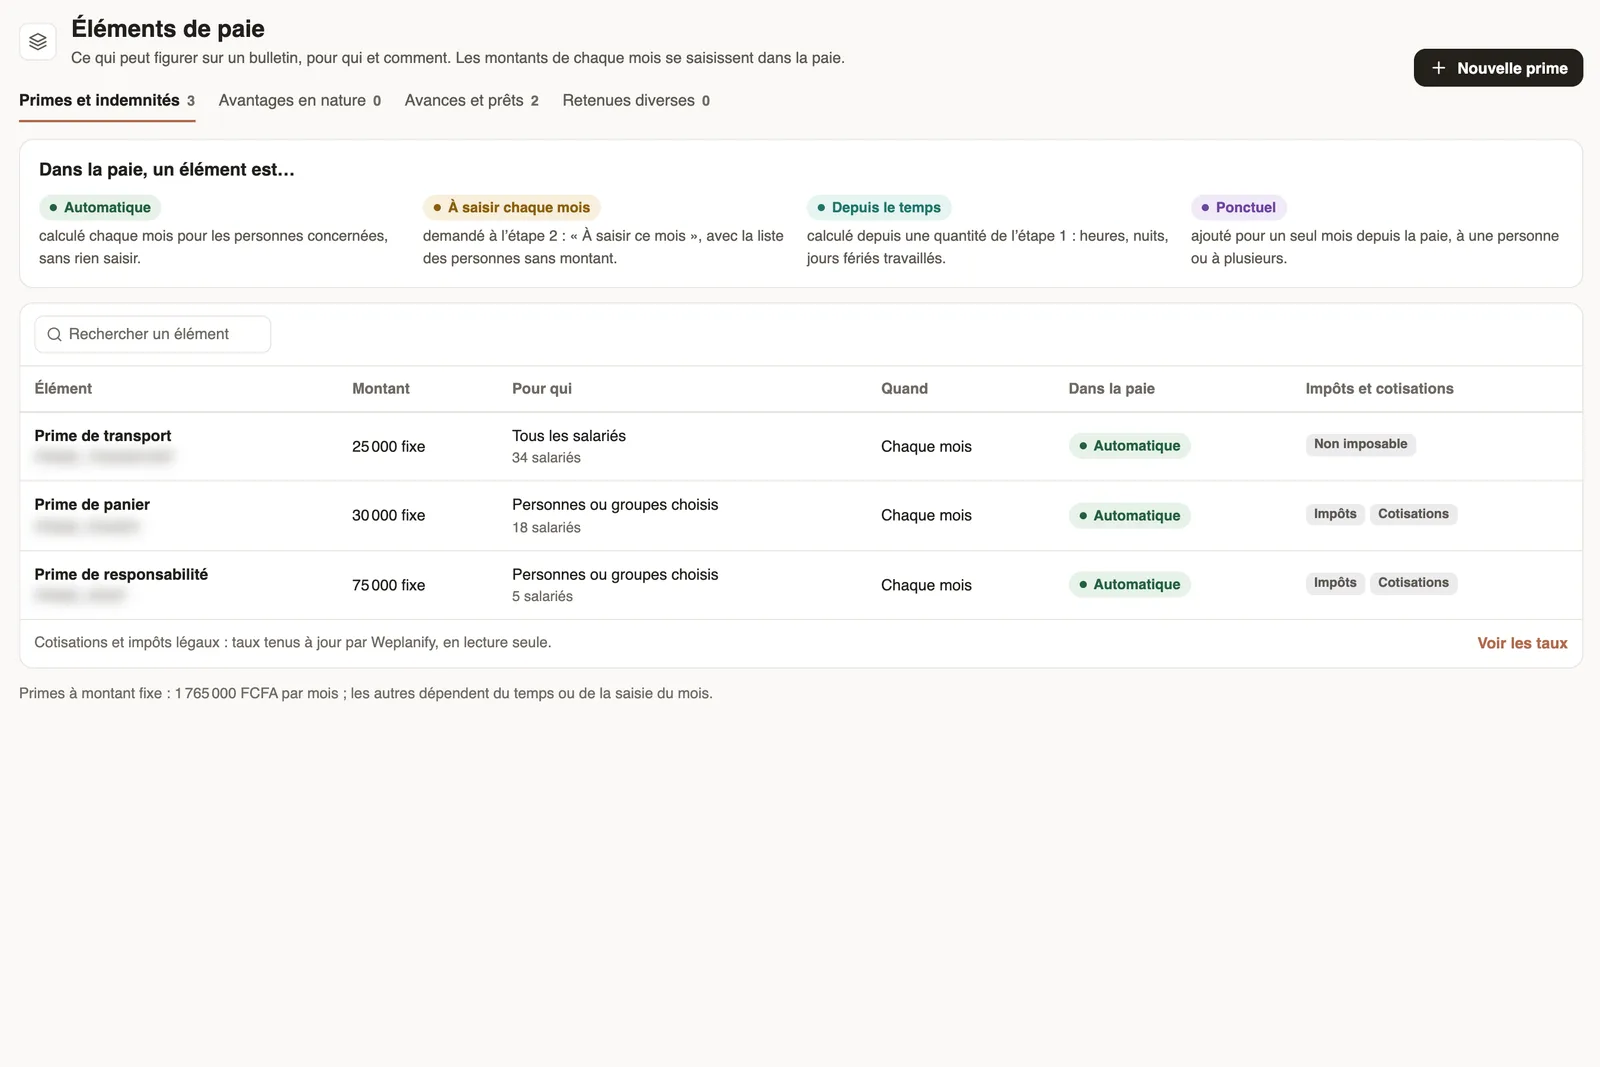Click the Dans la paie column header

coord(1111,389)
